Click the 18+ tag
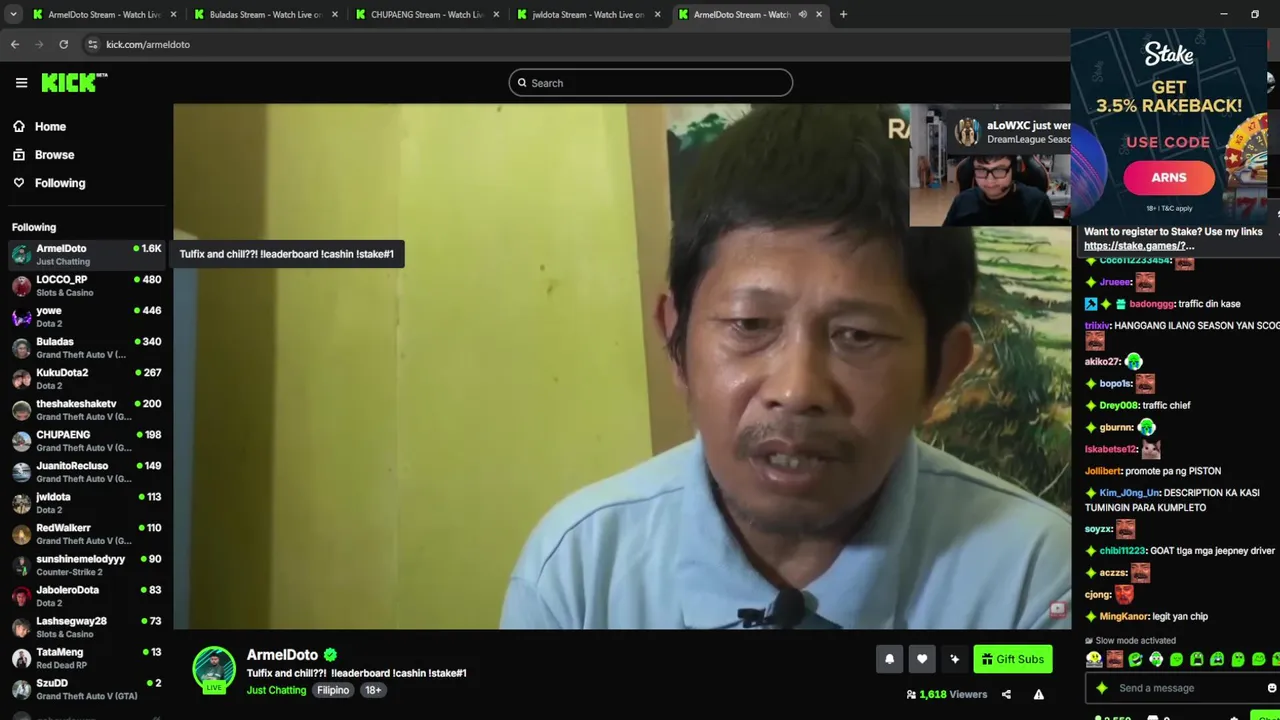Viewport: 1280px width, 720px height. click(373, 690)
